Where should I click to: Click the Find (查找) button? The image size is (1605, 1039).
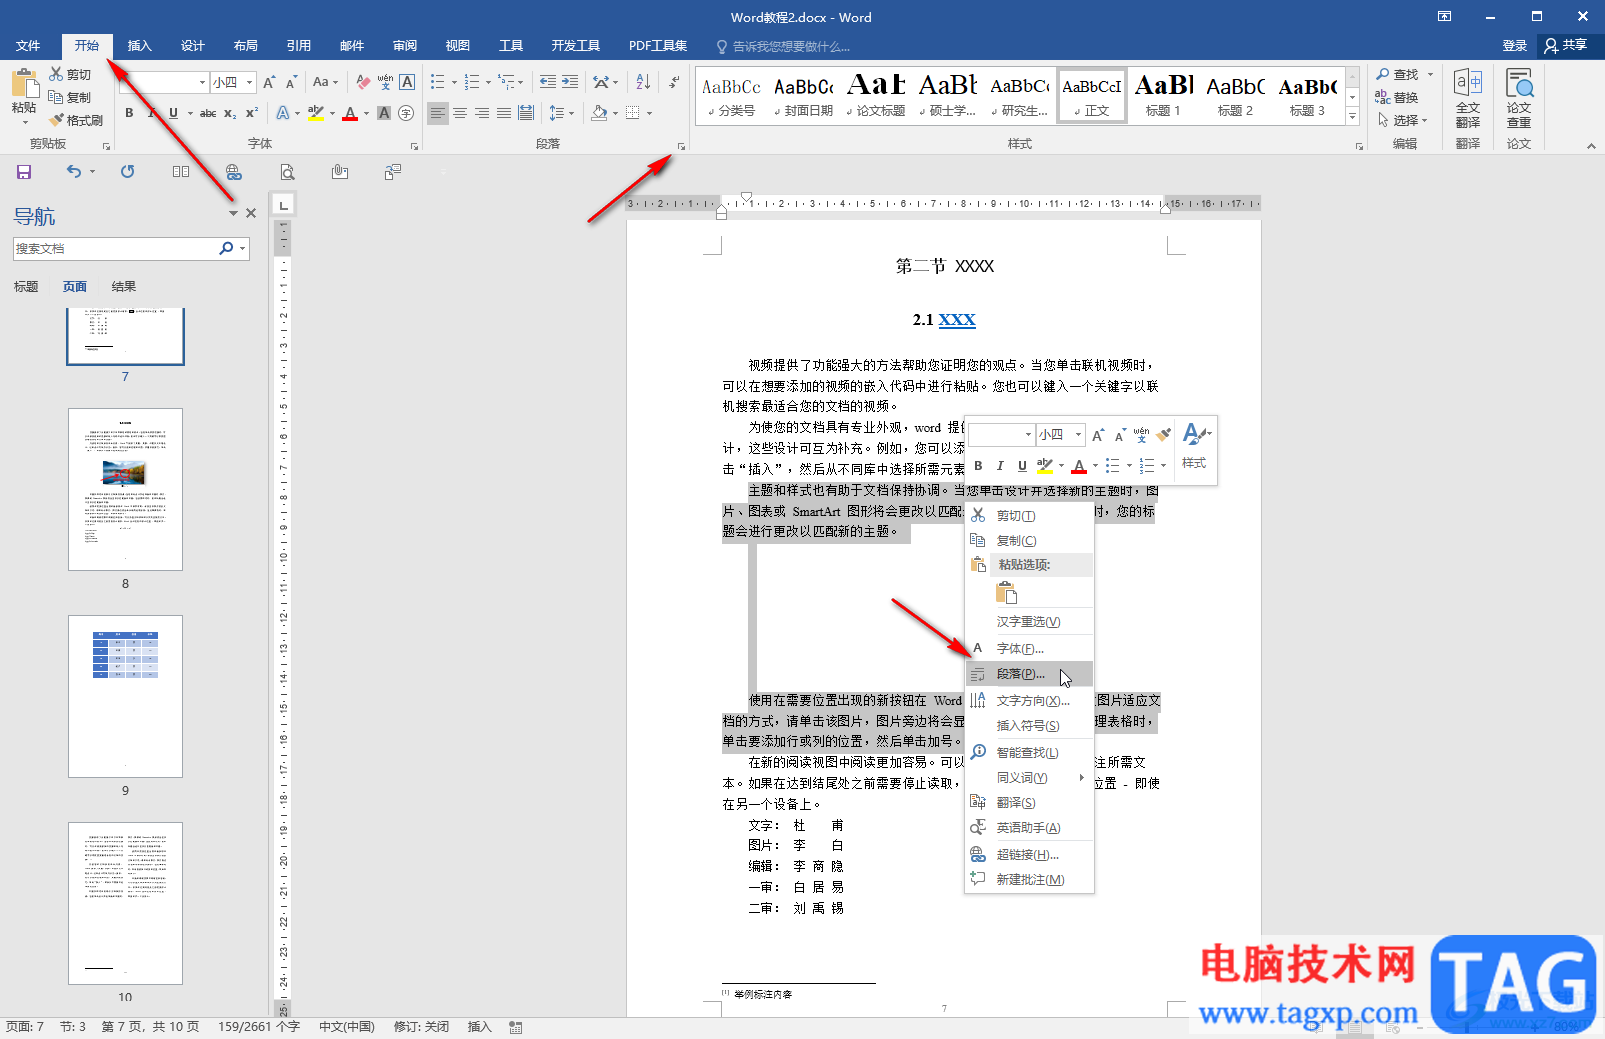[x=1398, y=74]
